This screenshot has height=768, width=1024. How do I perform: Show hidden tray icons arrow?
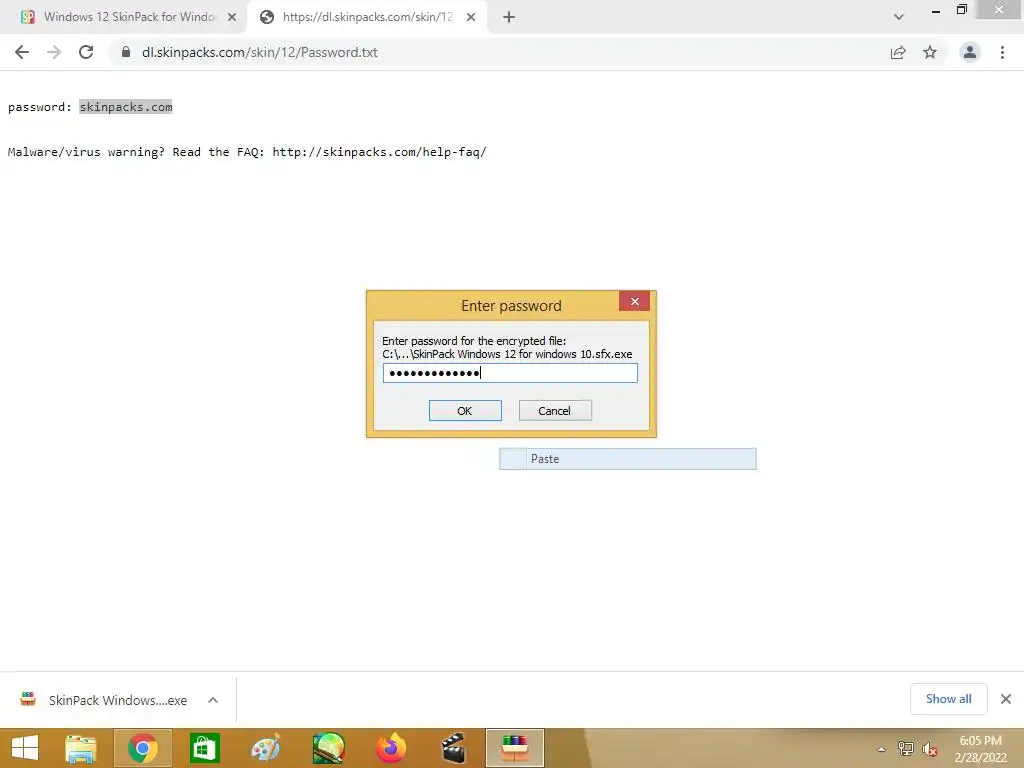pyautogui.click(x=882, y=749)
